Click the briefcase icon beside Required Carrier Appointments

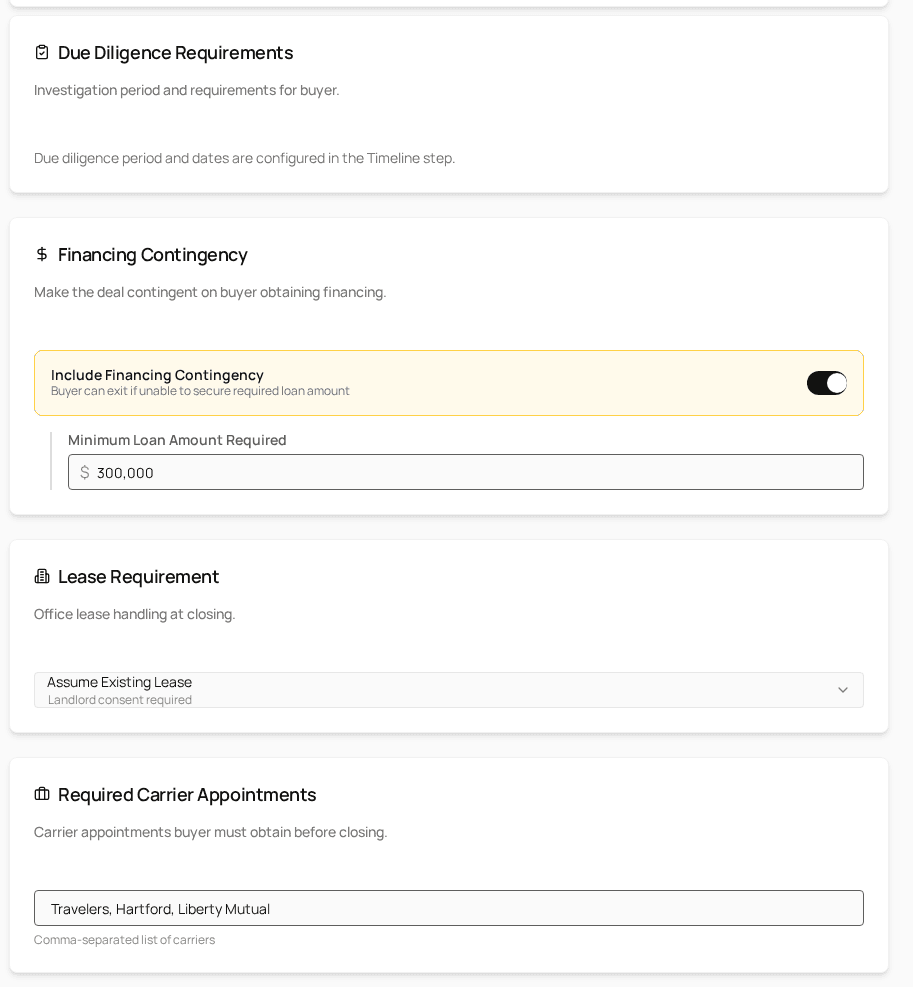coord(42,794)
